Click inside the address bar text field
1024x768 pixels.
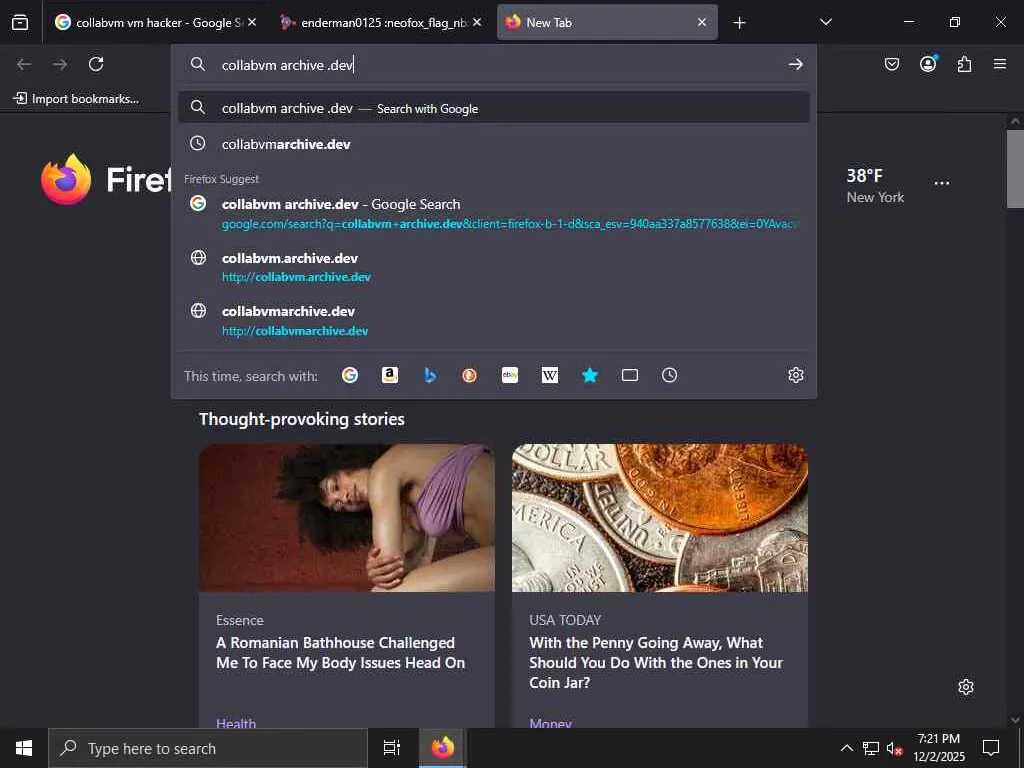click(496, 65)
